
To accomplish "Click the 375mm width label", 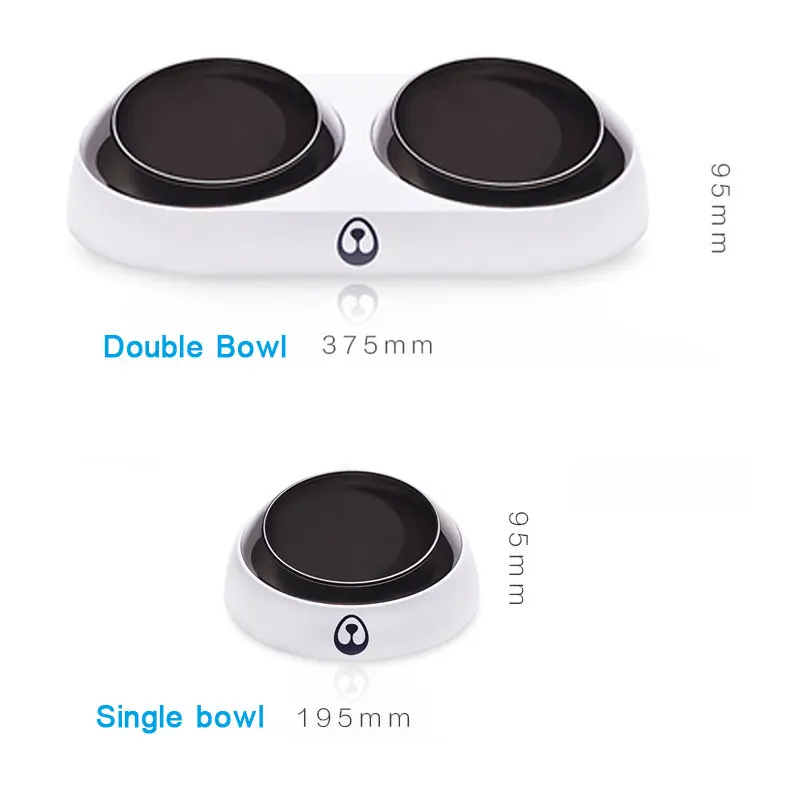I will (x=378, y=346).
